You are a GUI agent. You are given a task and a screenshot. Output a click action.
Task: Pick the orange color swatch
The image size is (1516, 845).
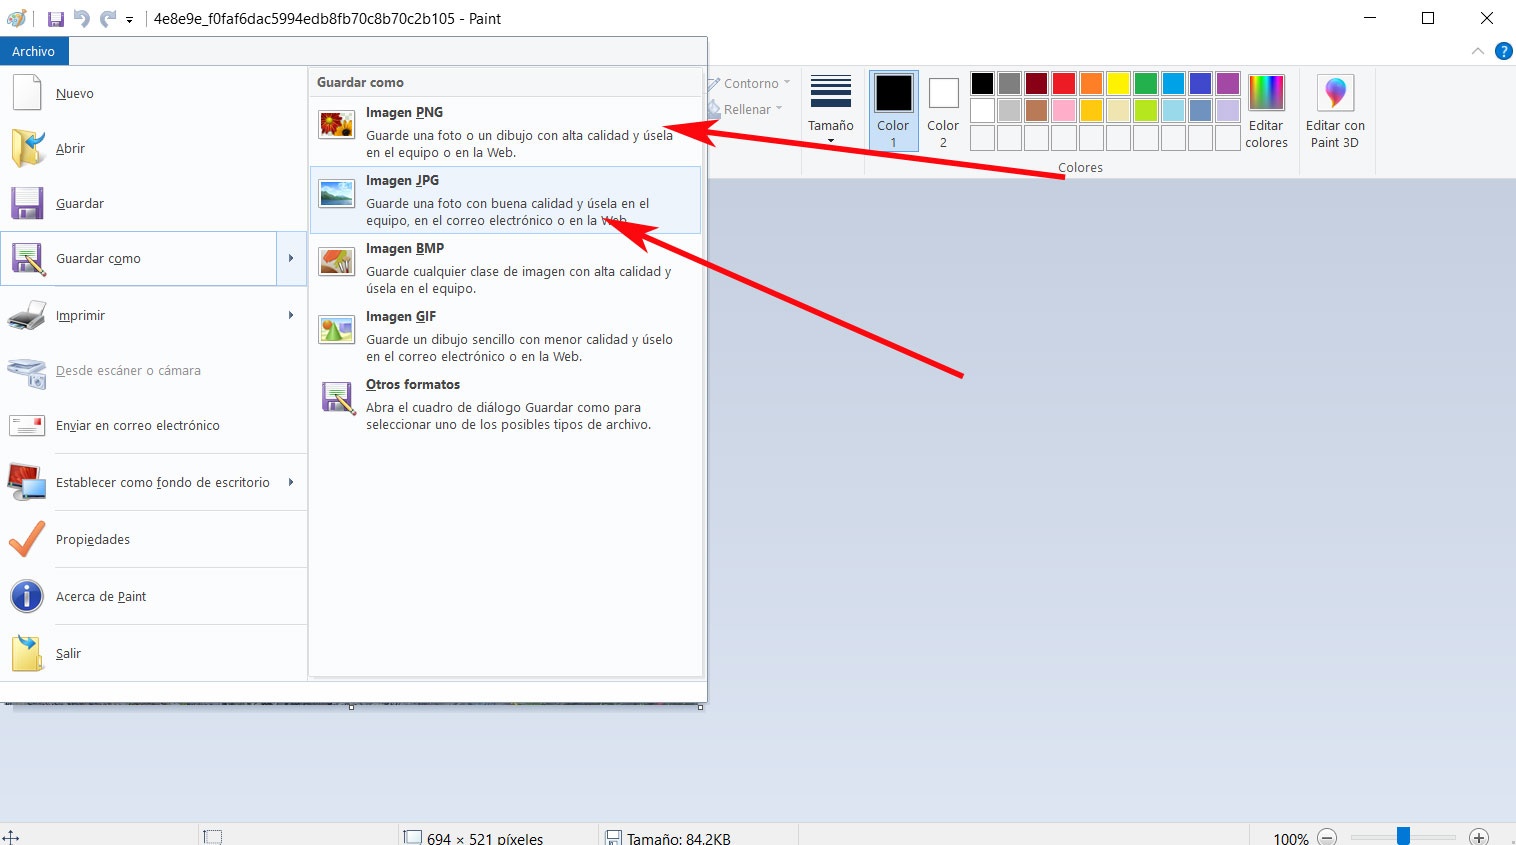tap(1091, 83)
